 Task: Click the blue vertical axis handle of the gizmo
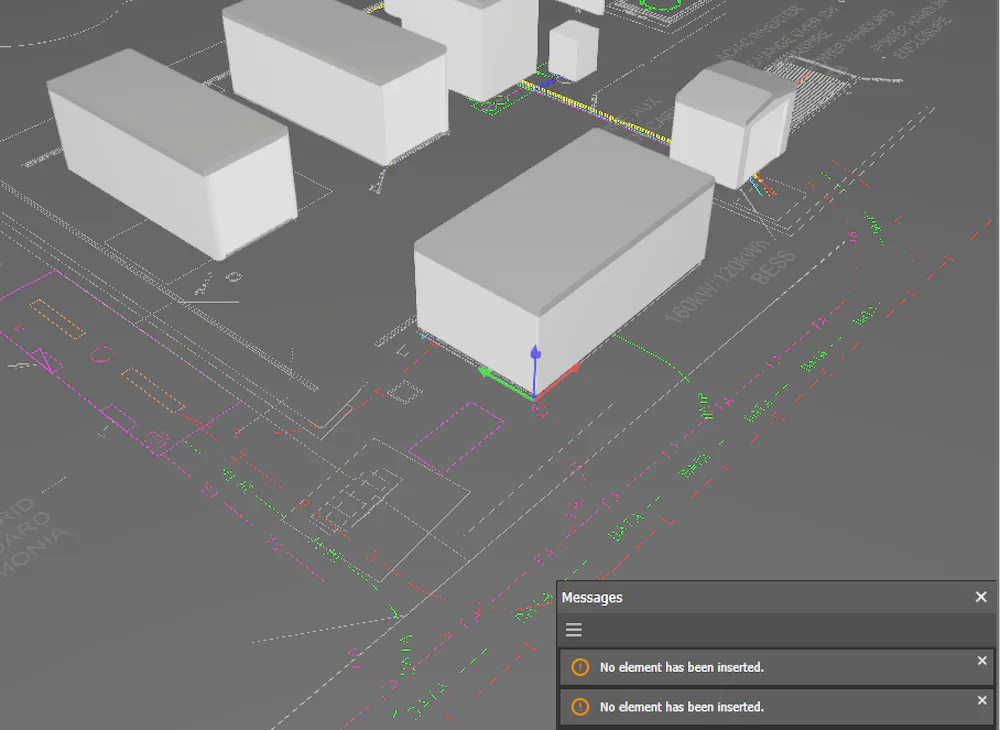pos(536,354)
